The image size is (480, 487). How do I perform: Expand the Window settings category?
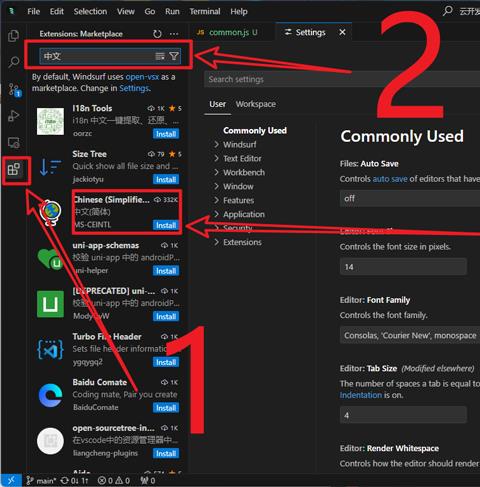click(234, 186)
